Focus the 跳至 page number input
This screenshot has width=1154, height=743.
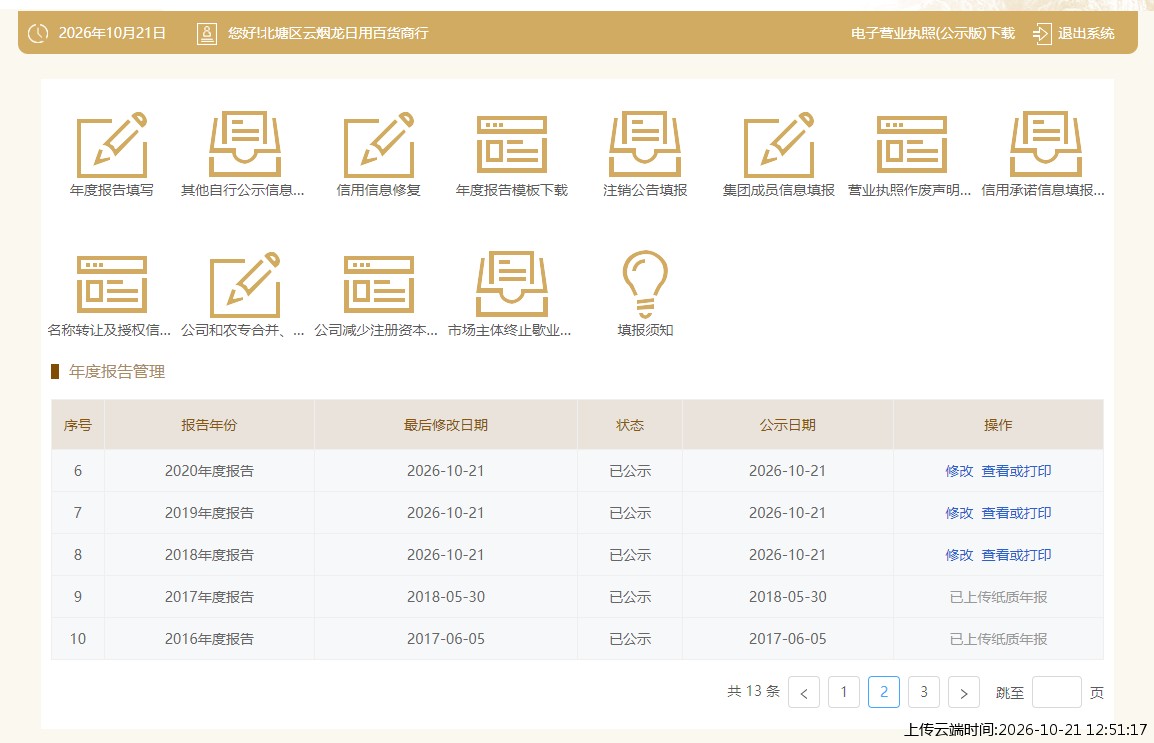[1057, 692]
